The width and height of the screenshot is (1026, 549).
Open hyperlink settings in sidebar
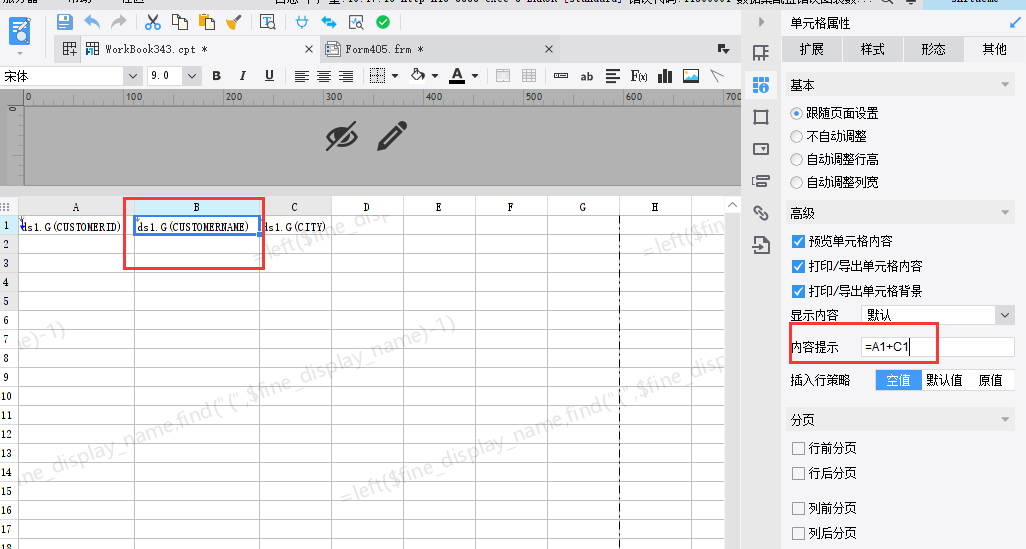click(x=760, y=213)
